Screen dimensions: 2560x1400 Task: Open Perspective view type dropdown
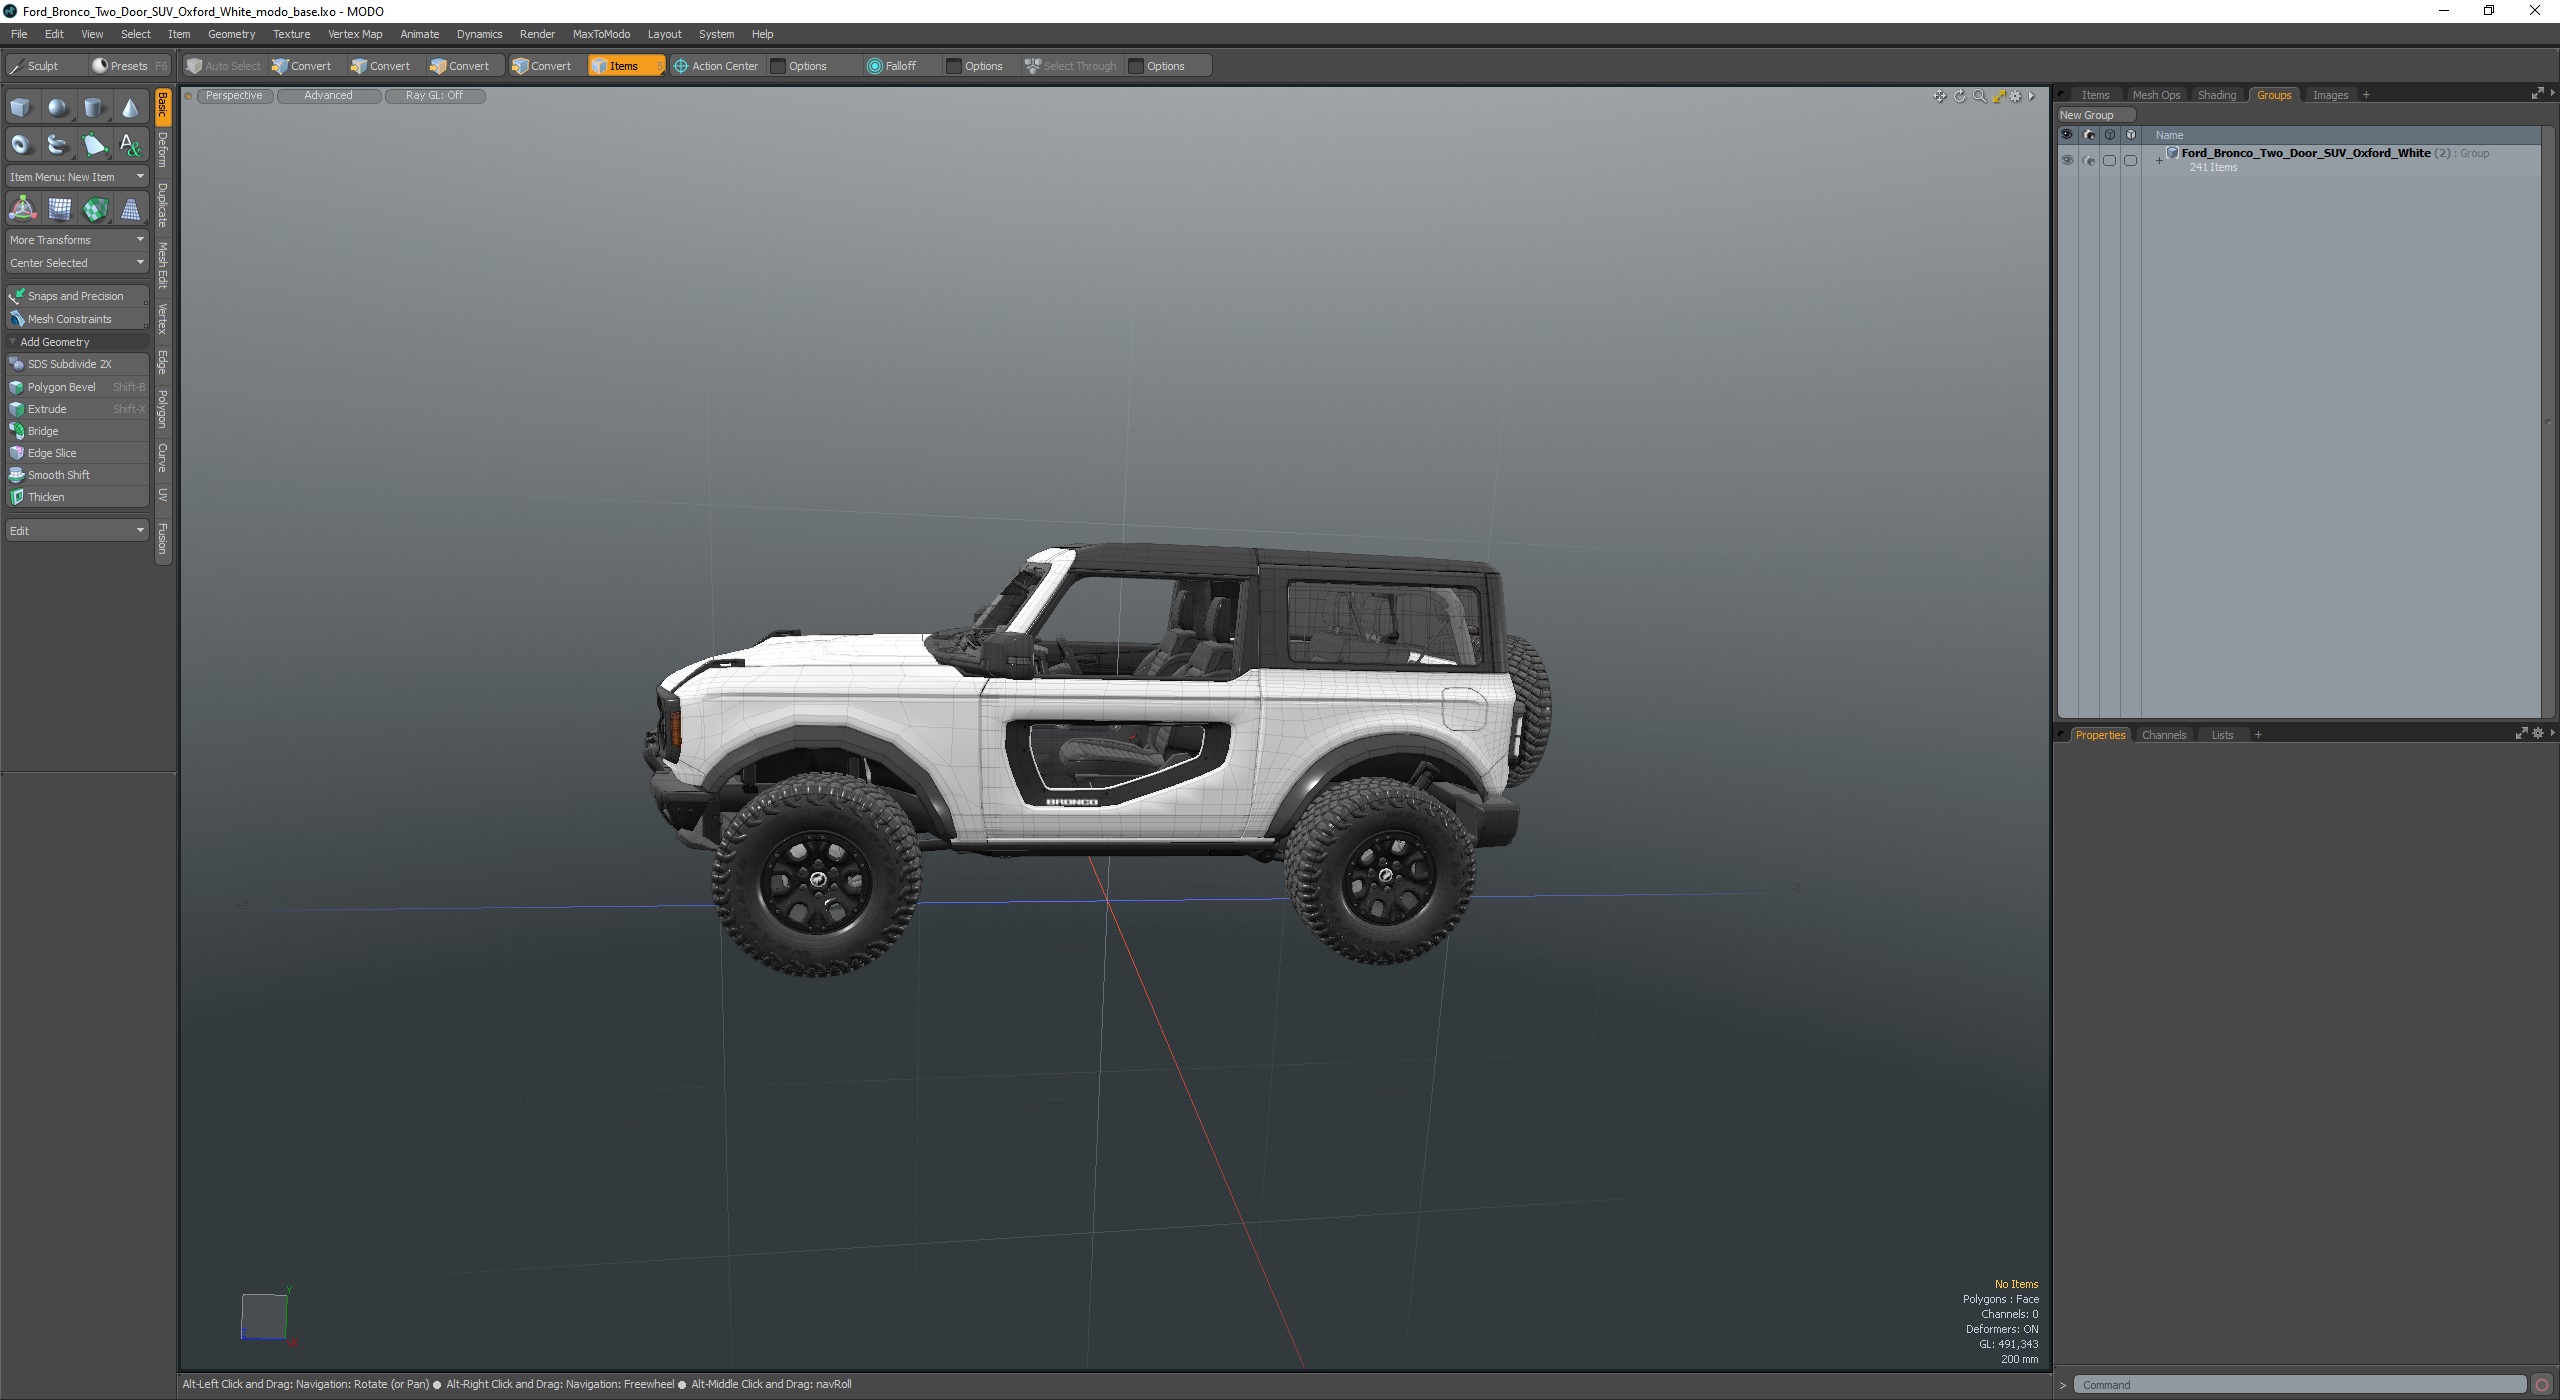(x=234, y=96)
